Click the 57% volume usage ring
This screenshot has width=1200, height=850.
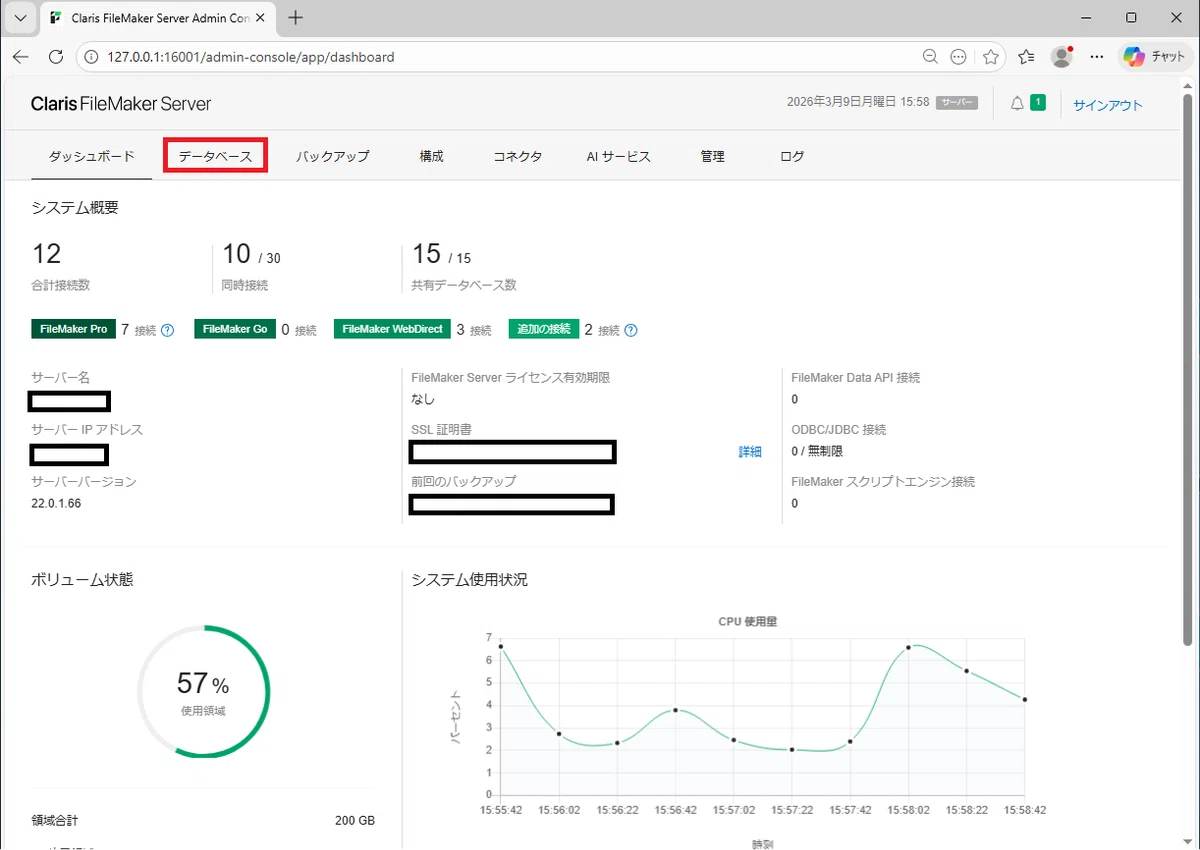click(204, 692)
